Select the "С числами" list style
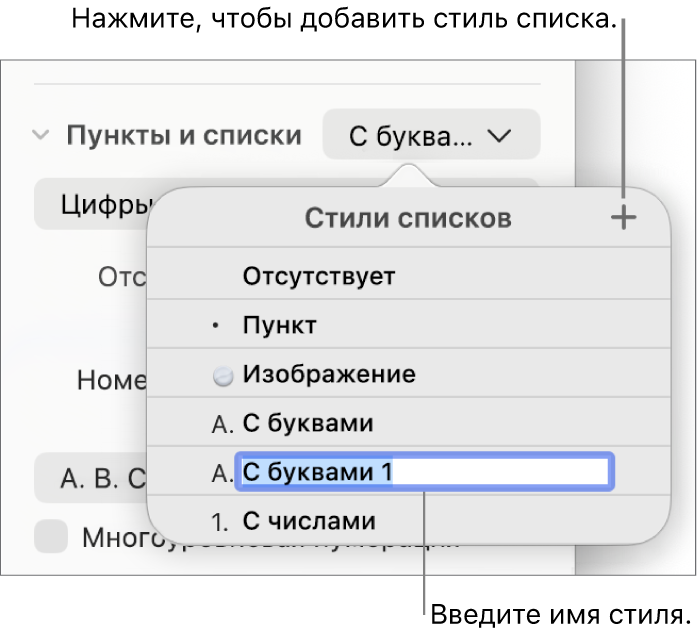The image size is (697, 636). tap(408, 520)
